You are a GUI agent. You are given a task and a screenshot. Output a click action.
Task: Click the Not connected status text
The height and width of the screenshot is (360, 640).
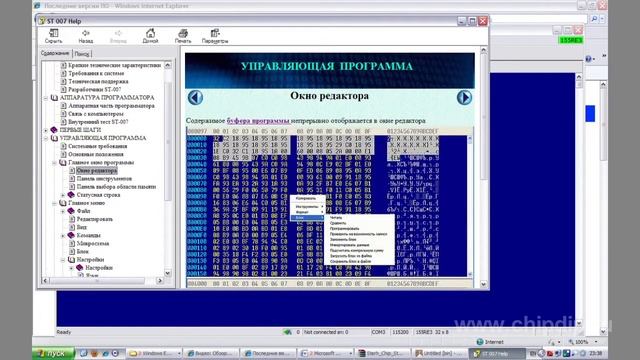click(326, 332)
